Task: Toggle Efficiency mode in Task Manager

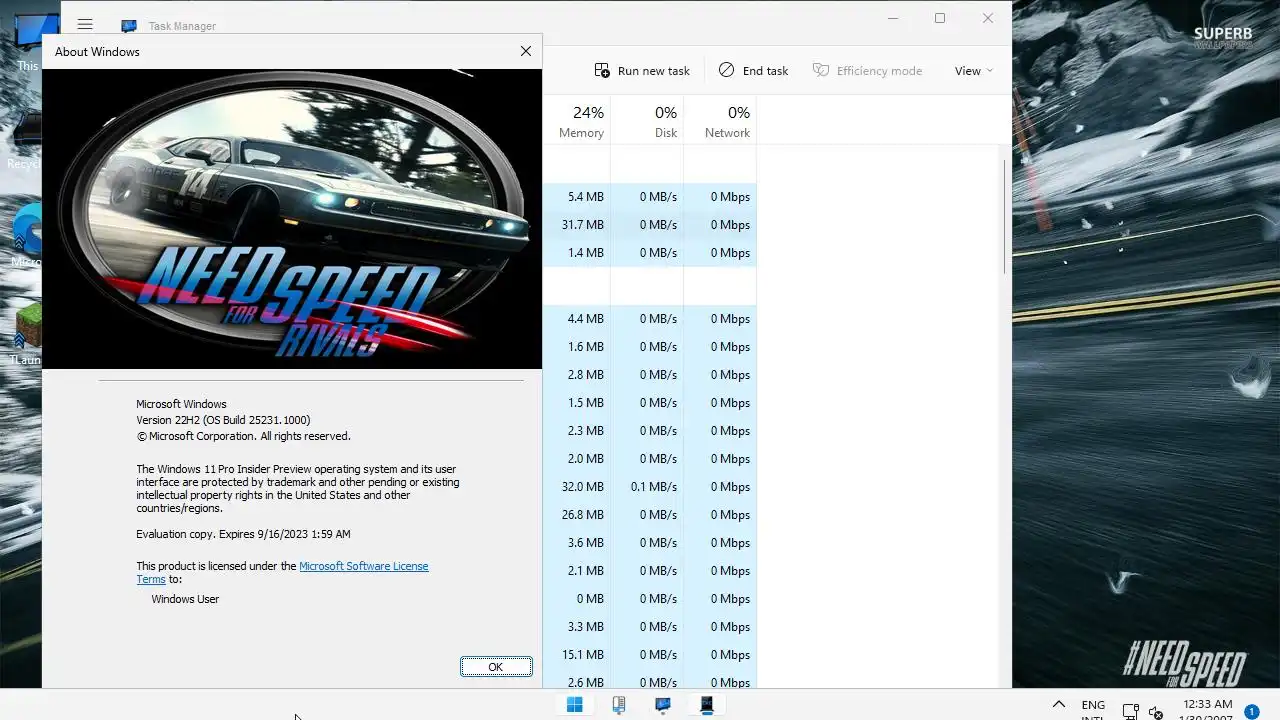Action: click(867, 71)
